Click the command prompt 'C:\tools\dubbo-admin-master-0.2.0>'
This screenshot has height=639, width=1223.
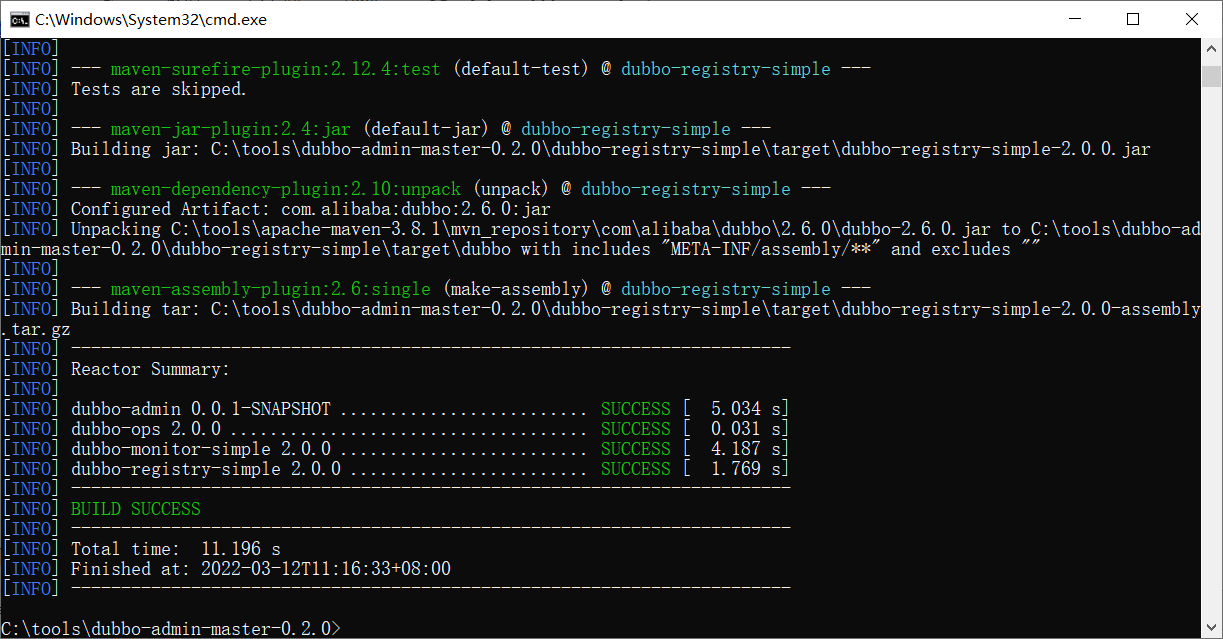pyautogui.click(x=171, y=629)
